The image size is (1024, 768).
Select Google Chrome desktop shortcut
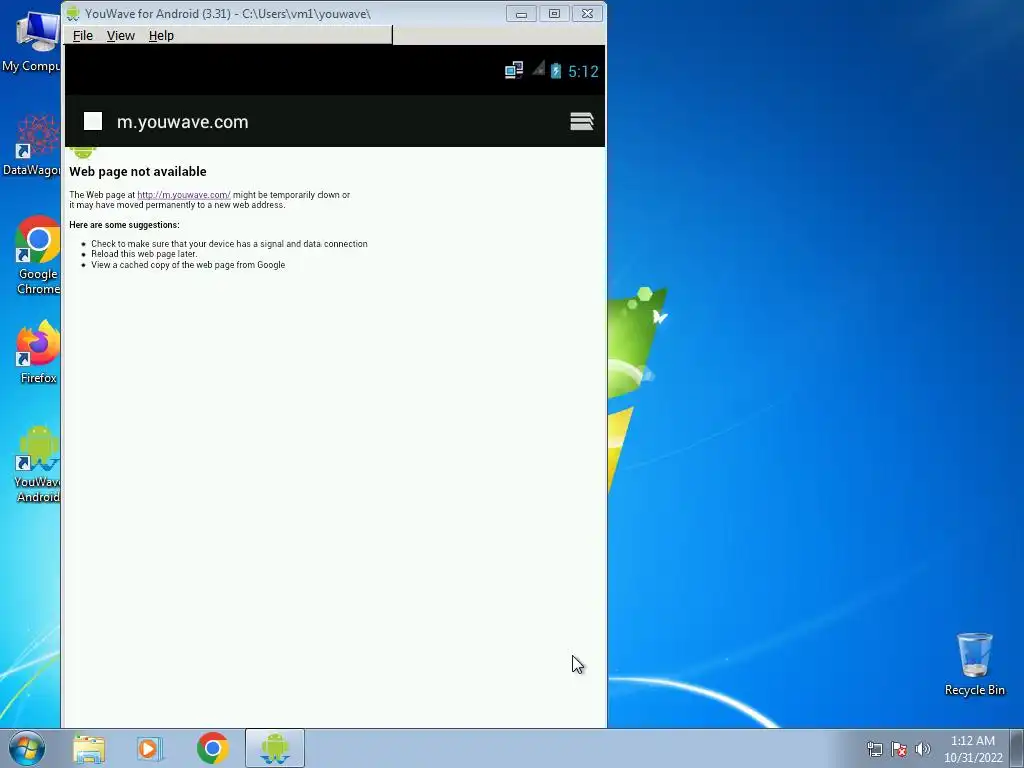pos(37,255)
